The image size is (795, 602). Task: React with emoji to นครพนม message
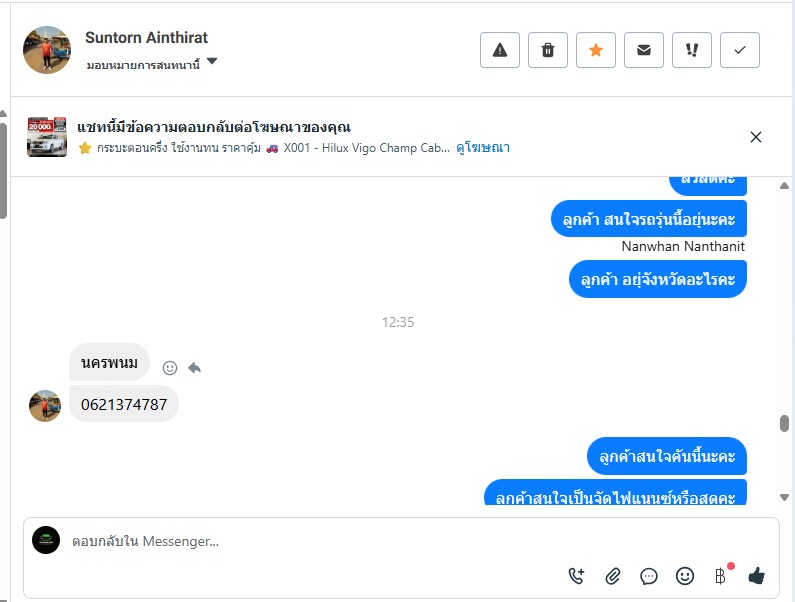tap(170, 368)
